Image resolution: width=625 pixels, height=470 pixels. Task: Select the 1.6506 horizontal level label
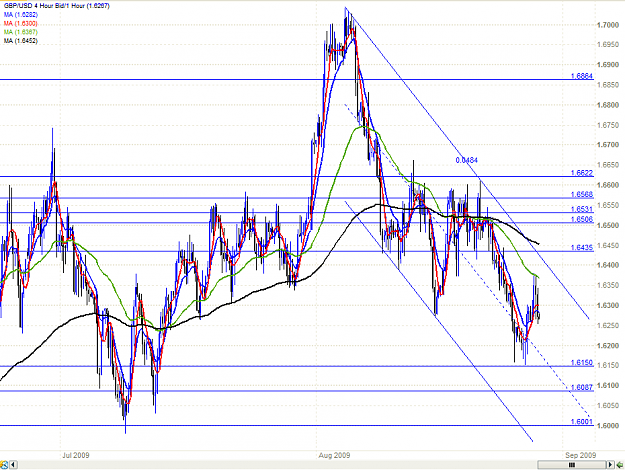(582, 219)
